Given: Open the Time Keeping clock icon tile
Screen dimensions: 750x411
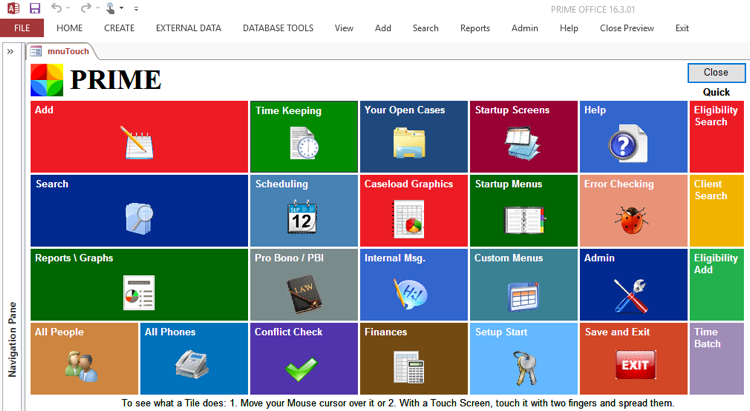Looking at the screenshot, I should click(x=304, y=144).
